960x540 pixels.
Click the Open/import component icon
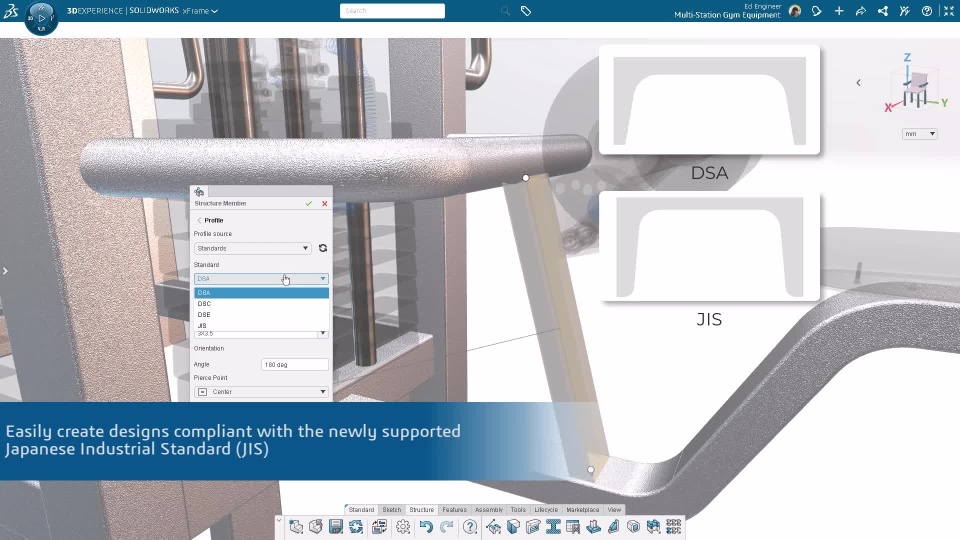316,527
